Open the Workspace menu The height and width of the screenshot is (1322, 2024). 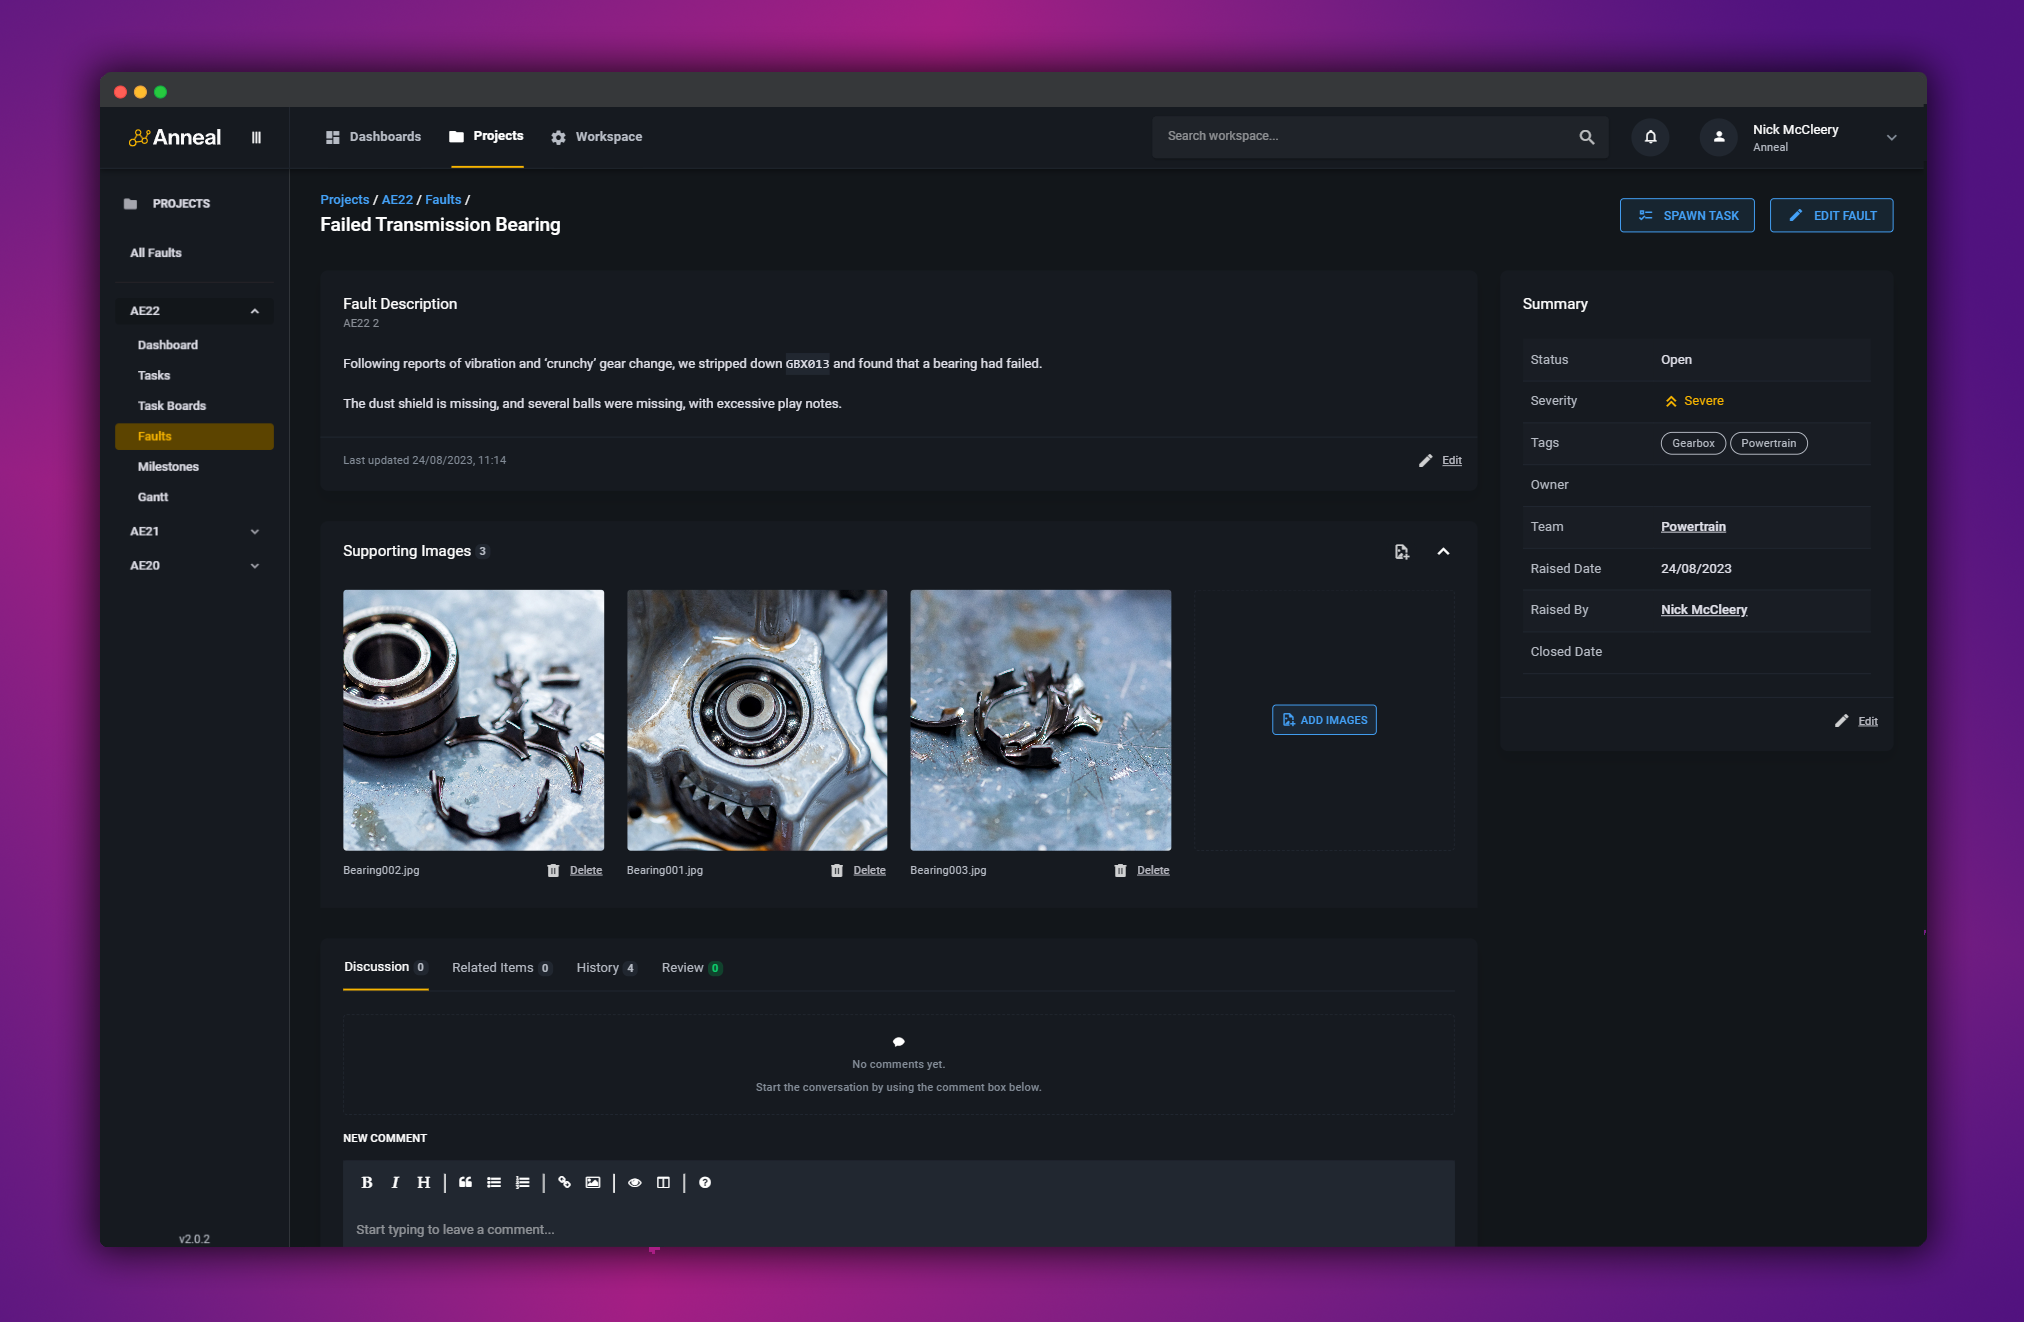596,137
